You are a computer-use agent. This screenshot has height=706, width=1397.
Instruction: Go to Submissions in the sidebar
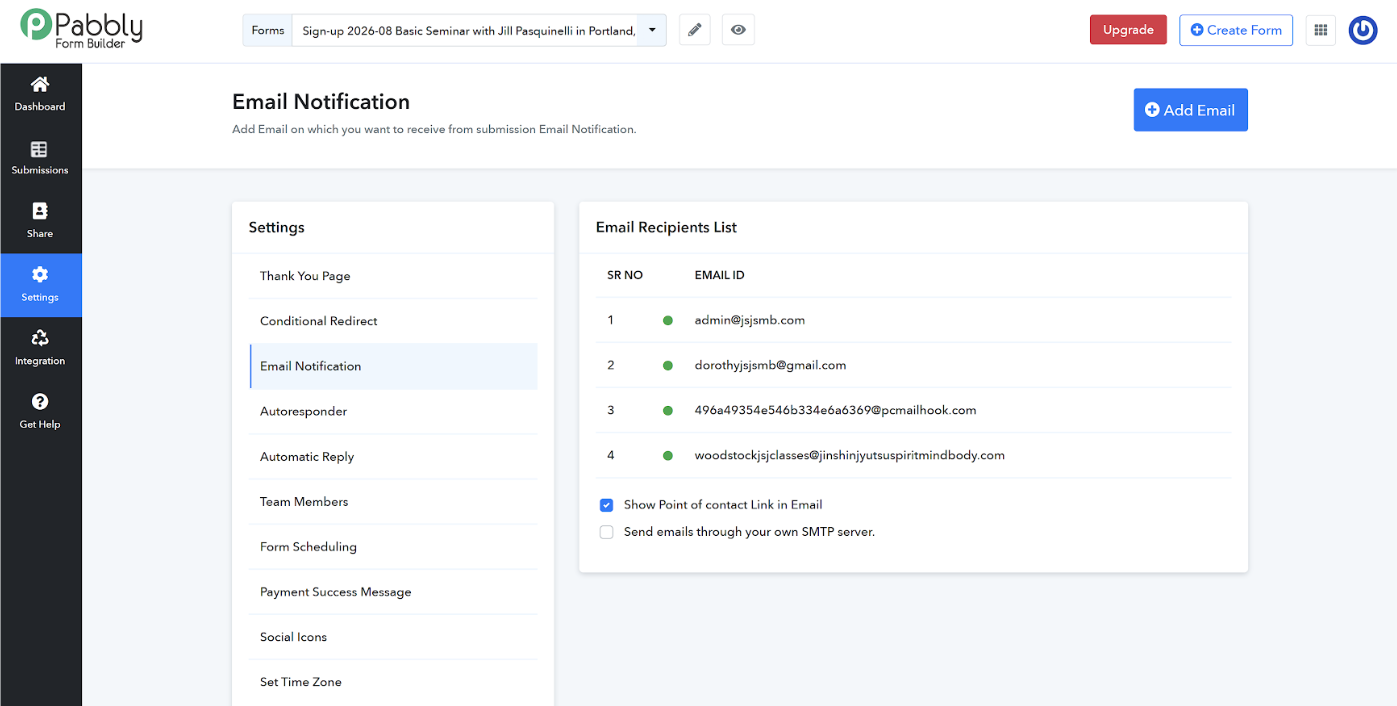(40, 158)
